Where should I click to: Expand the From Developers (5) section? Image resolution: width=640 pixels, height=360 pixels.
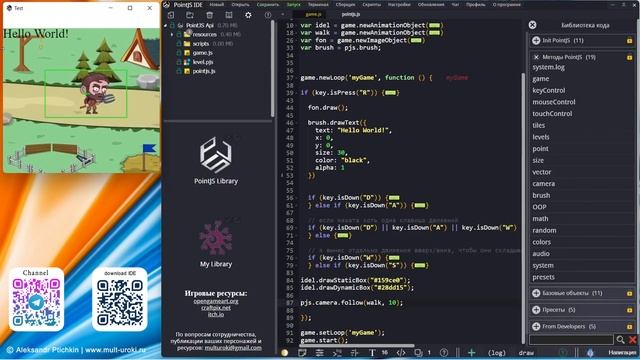point(536,327)
